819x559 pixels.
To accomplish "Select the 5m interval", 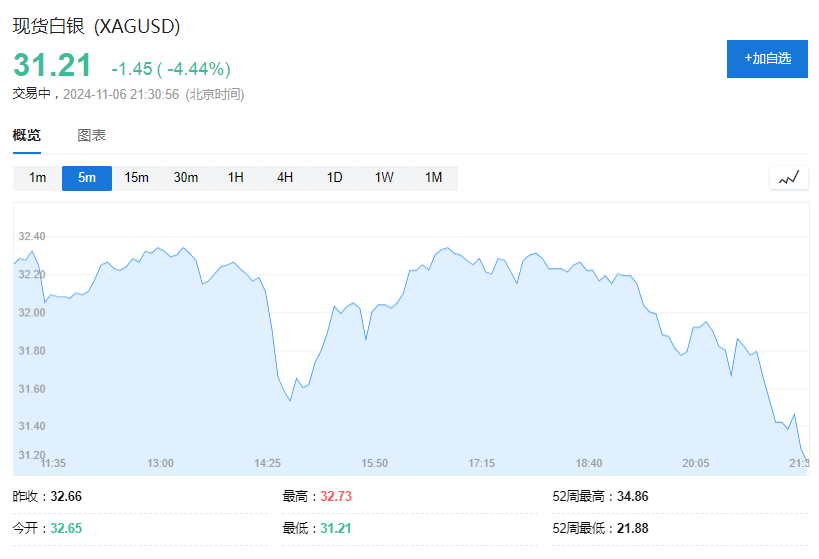I will (87, 178).
